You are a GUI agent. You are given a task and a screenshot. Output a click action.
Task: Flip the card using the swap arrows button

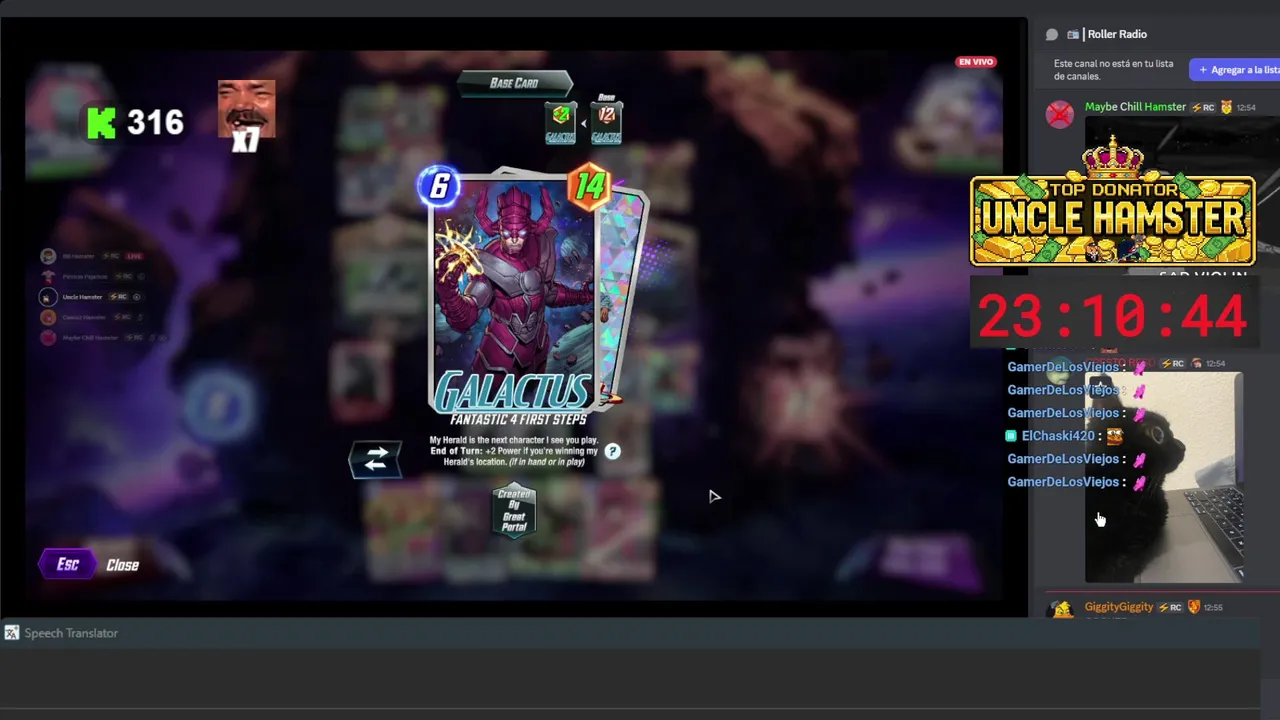pyautogui.click(x=376, y=459)
